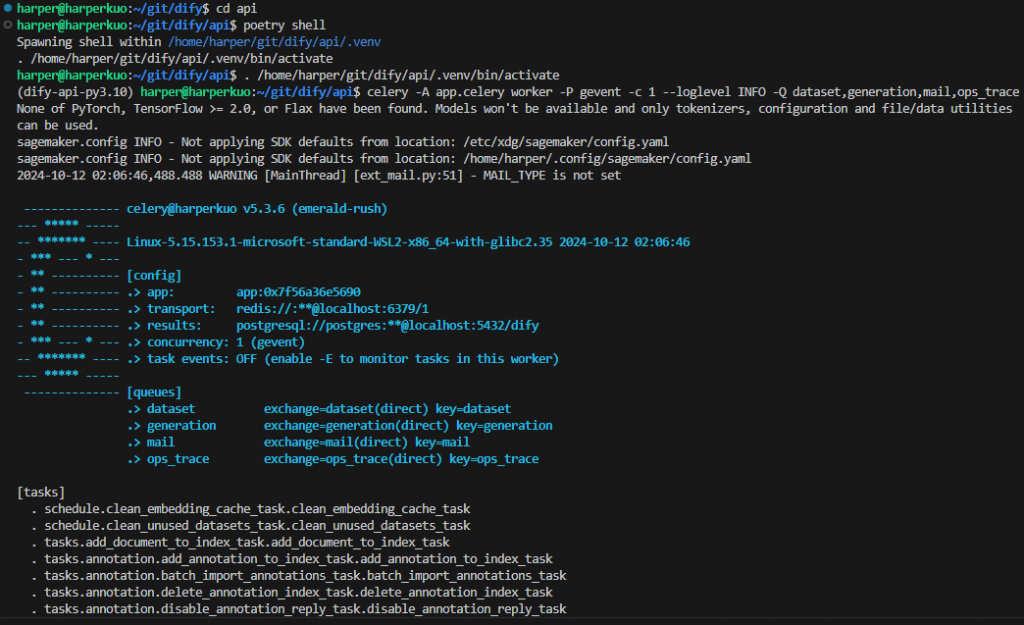Click the '(dify-api-py3.10)' virtualenv prefix

click(75, 92)
